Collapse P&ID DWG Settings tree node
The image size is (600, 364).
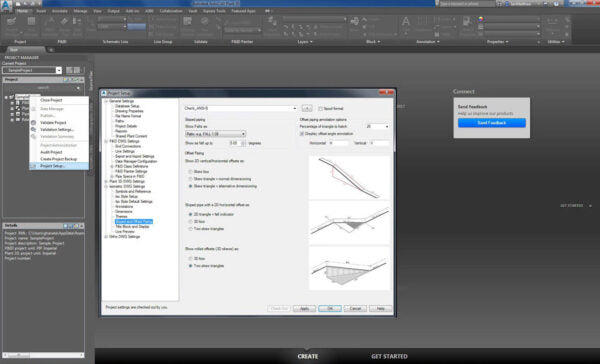point(106,141)
